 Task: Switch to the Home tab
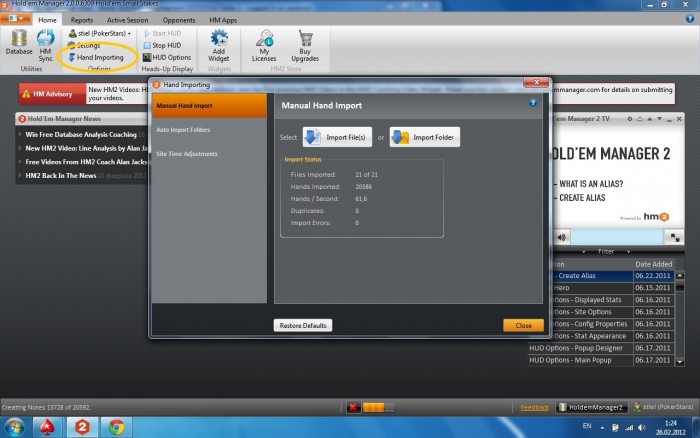pyautogui.click(x=47, y=20)
